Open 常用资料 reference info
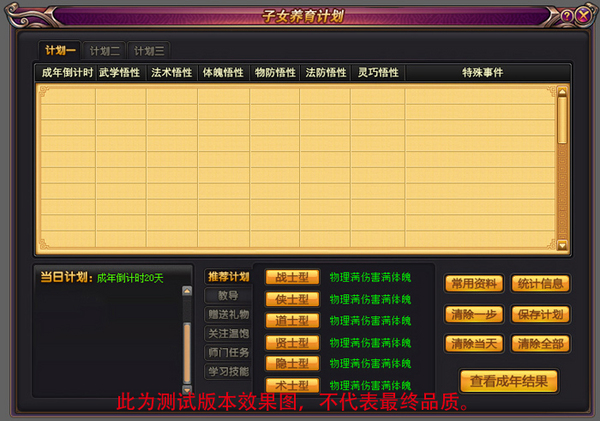 click(x=474, y=284)
